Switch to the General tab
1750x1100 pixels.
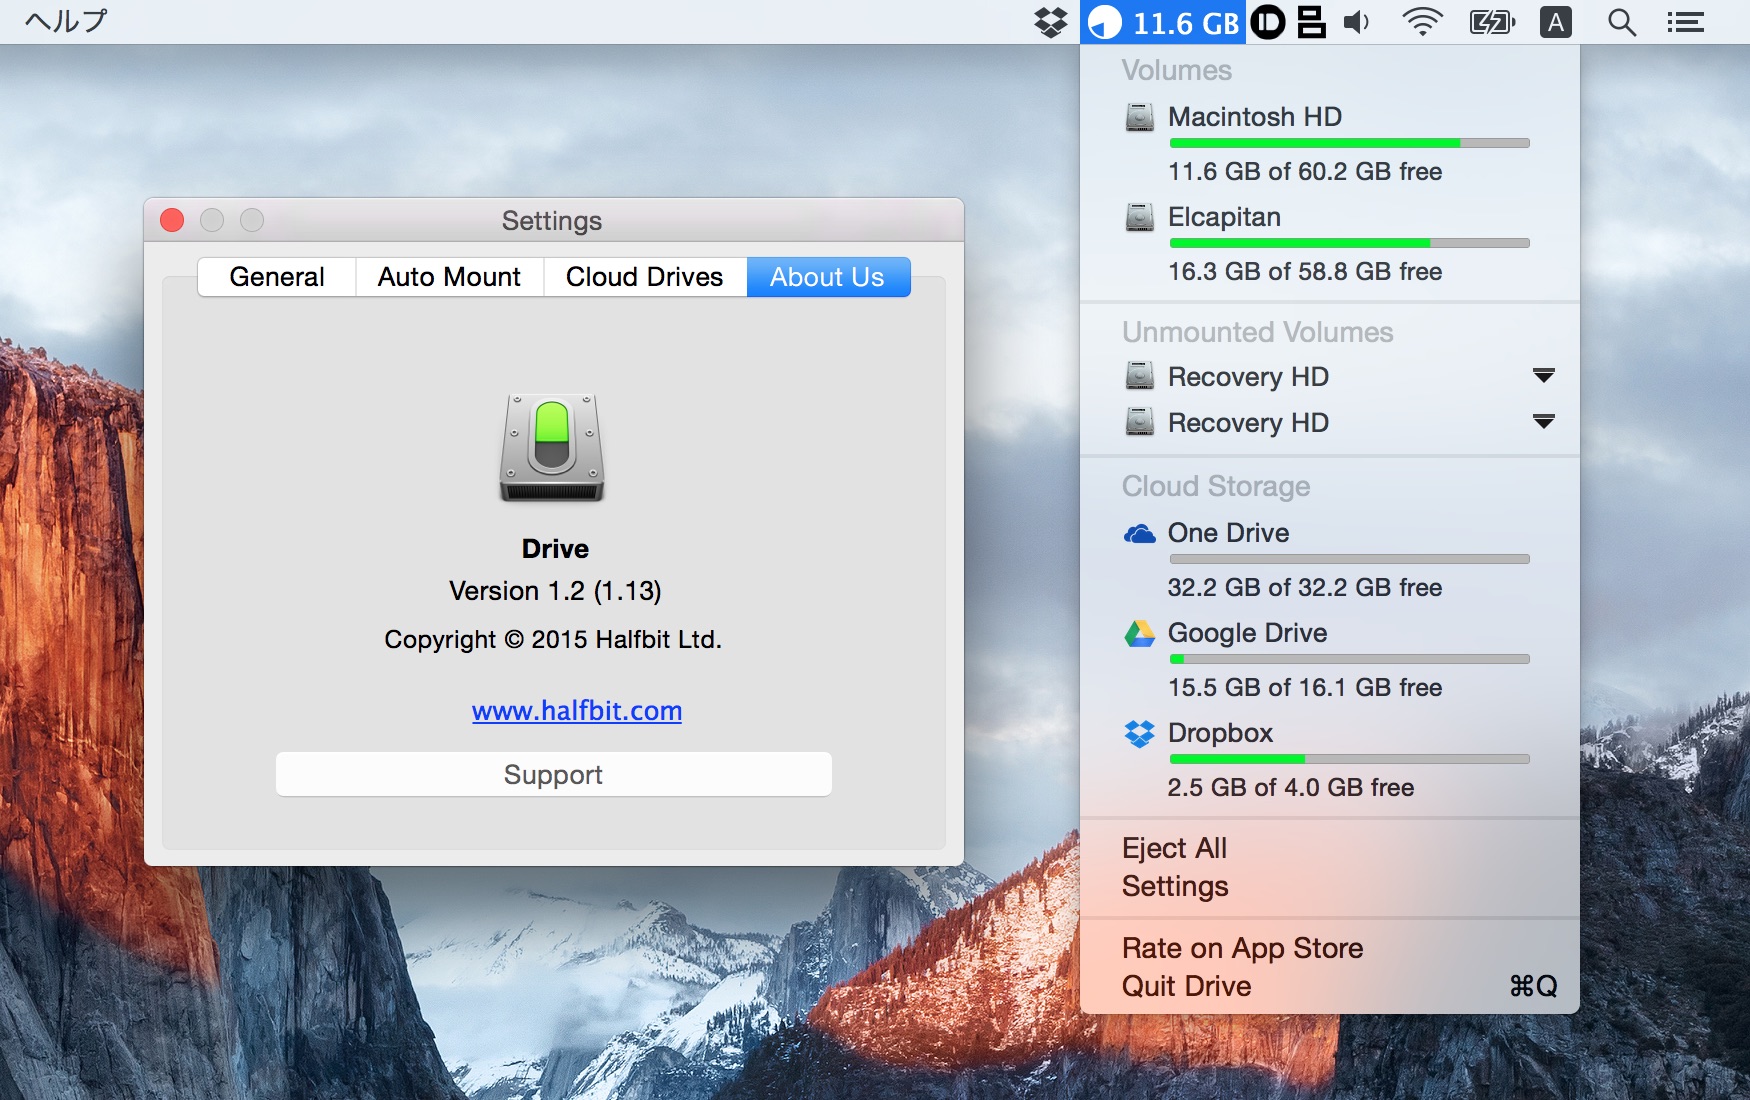(277, 277)
